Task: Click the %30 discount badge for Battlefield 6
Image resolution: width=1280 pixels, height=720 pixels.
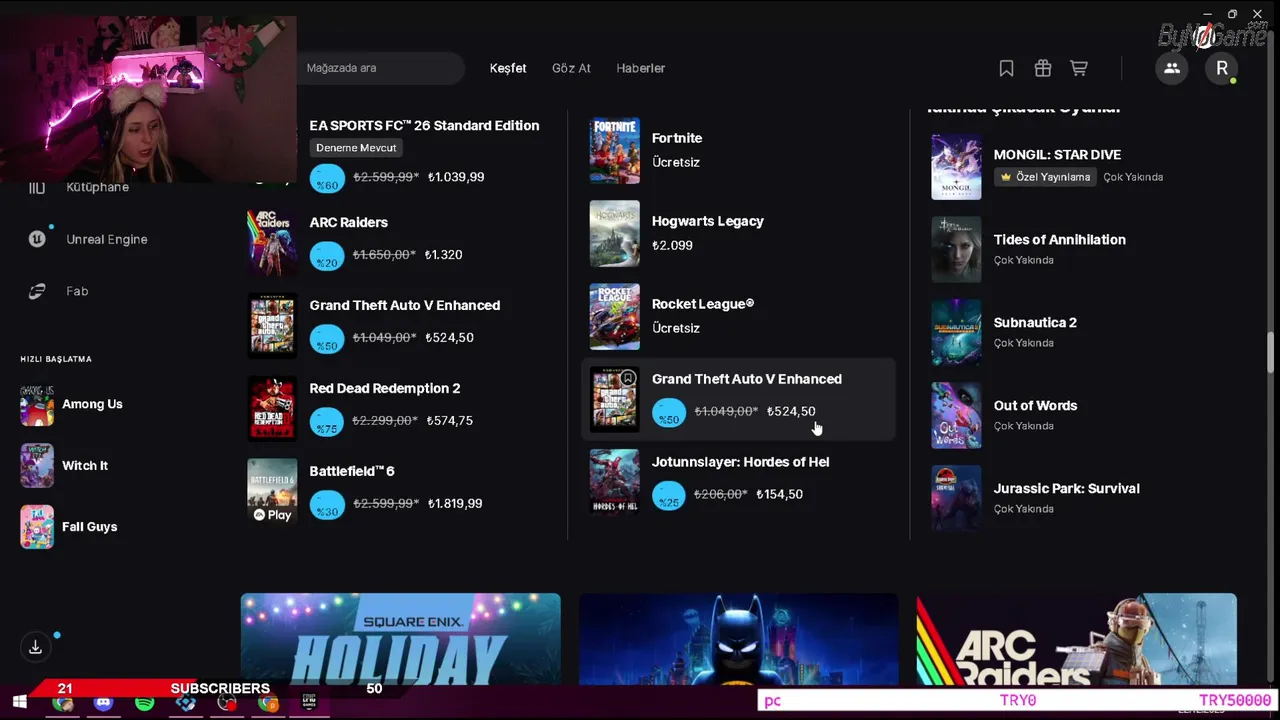Action: pyautogui.click(x=327, y=506)
